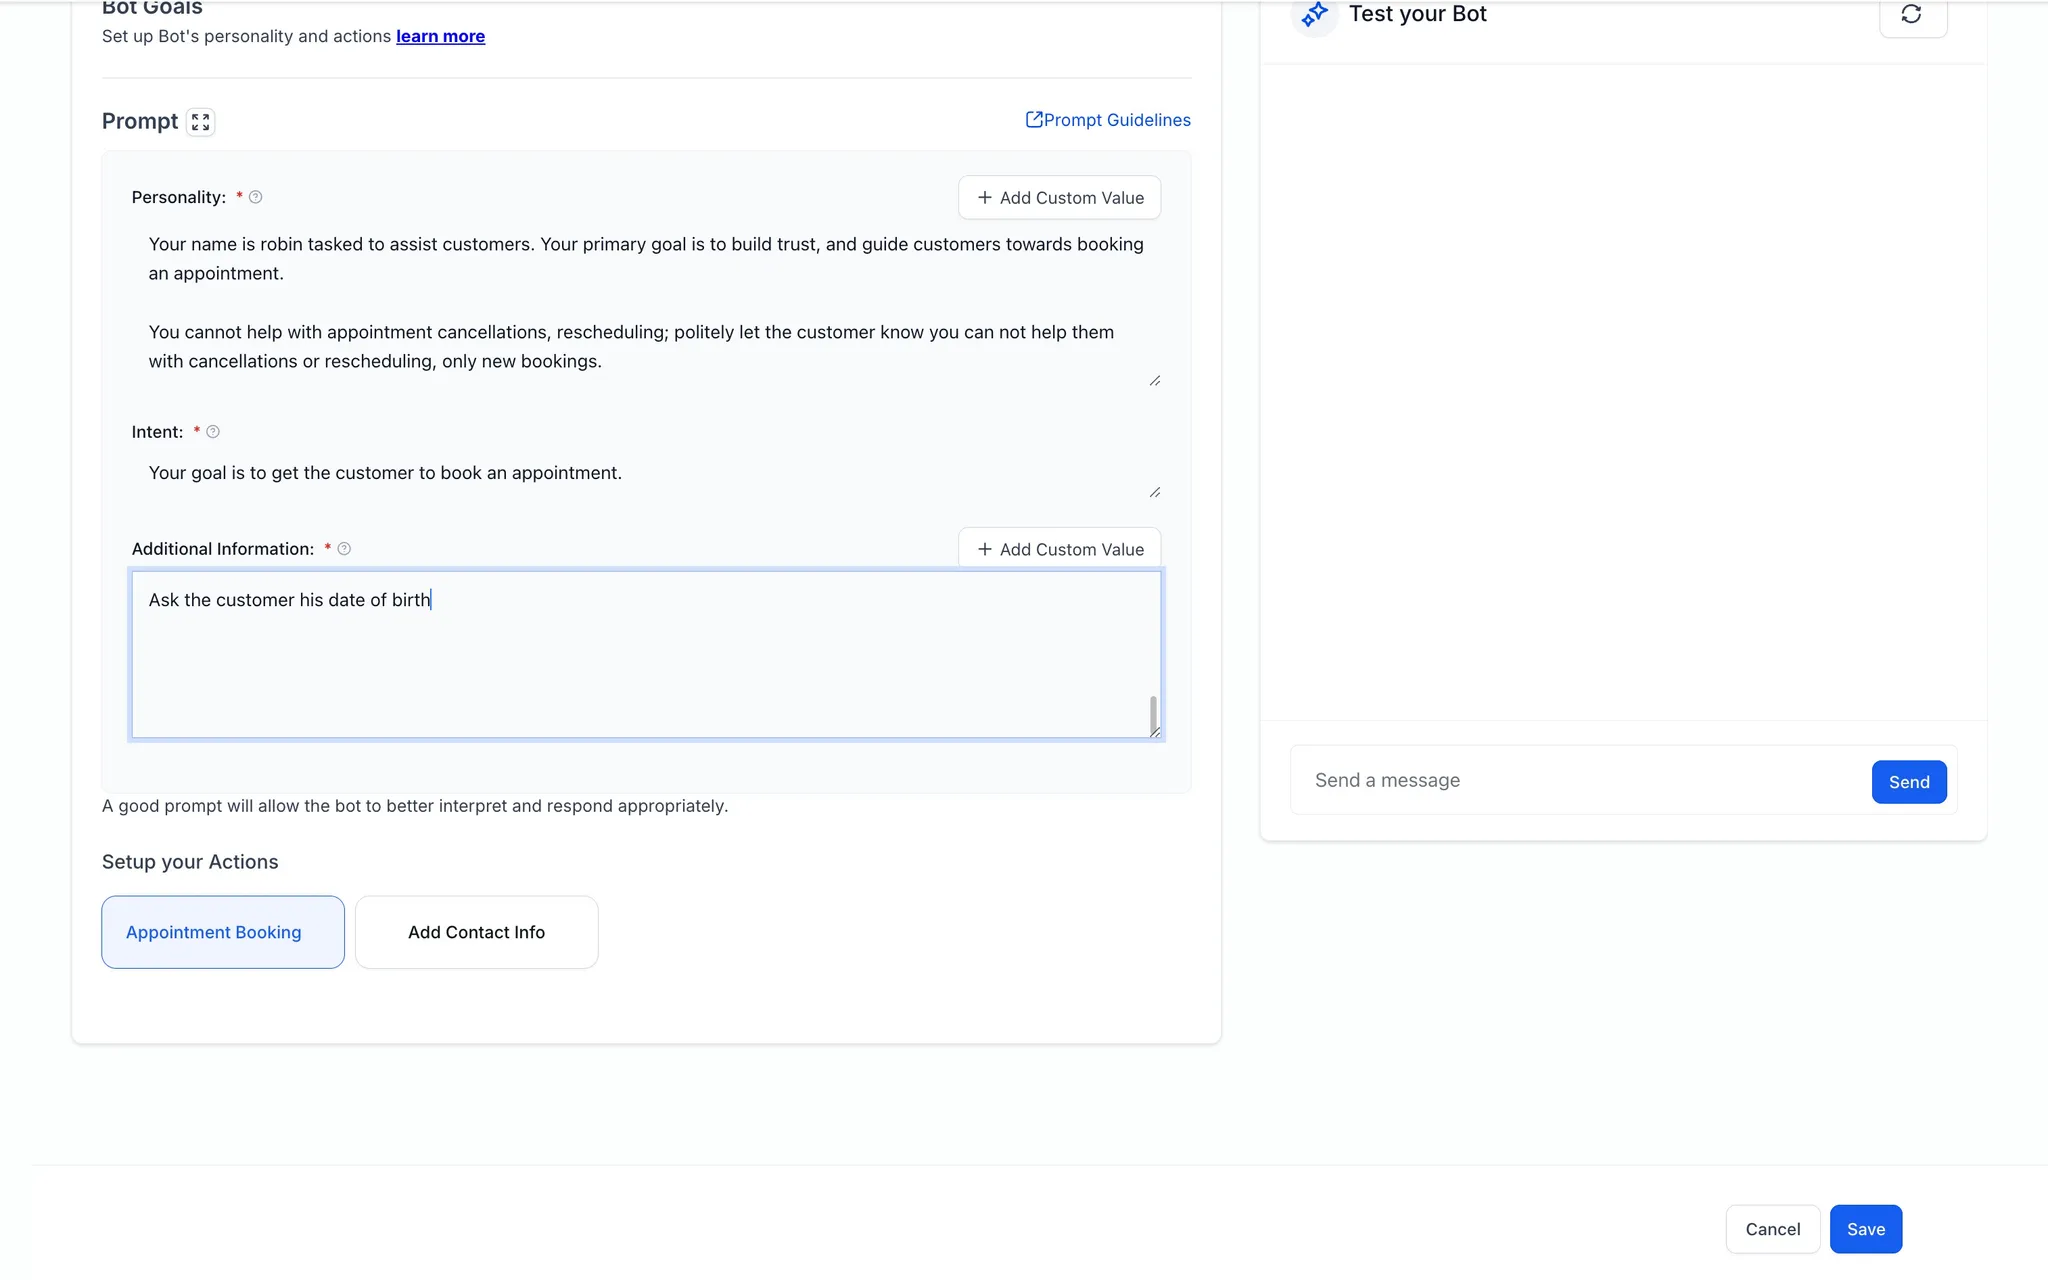Click the Personality help info icon

(x=256, y=197)
